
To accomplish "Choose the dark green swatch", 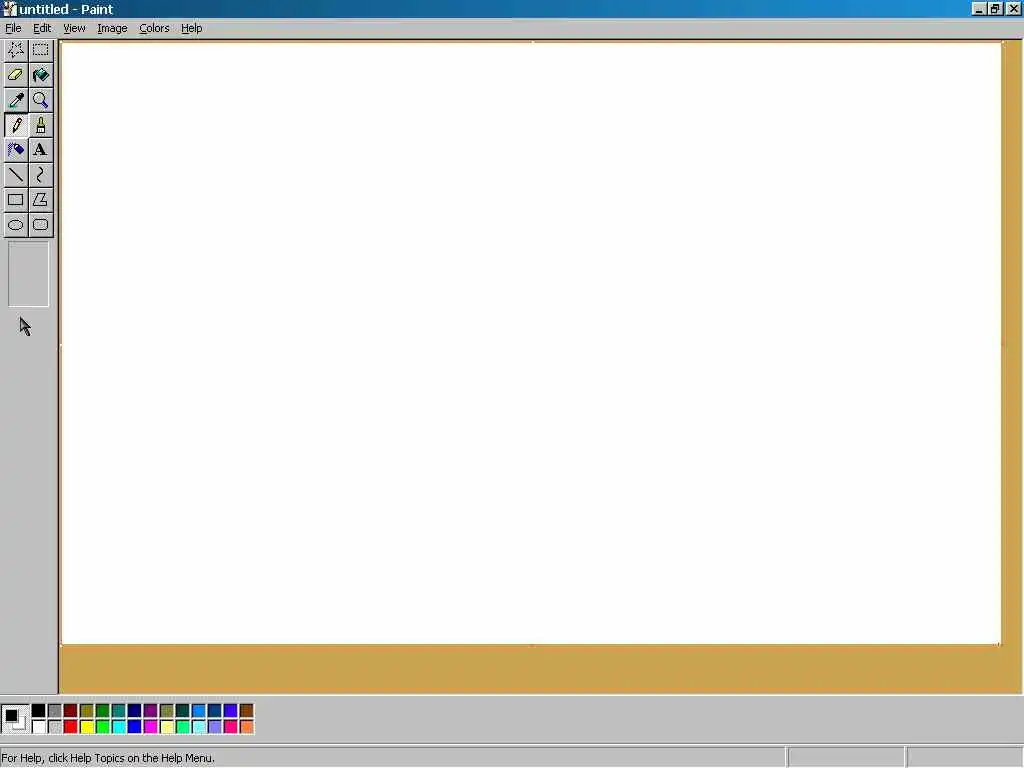I will pos(103,711).
